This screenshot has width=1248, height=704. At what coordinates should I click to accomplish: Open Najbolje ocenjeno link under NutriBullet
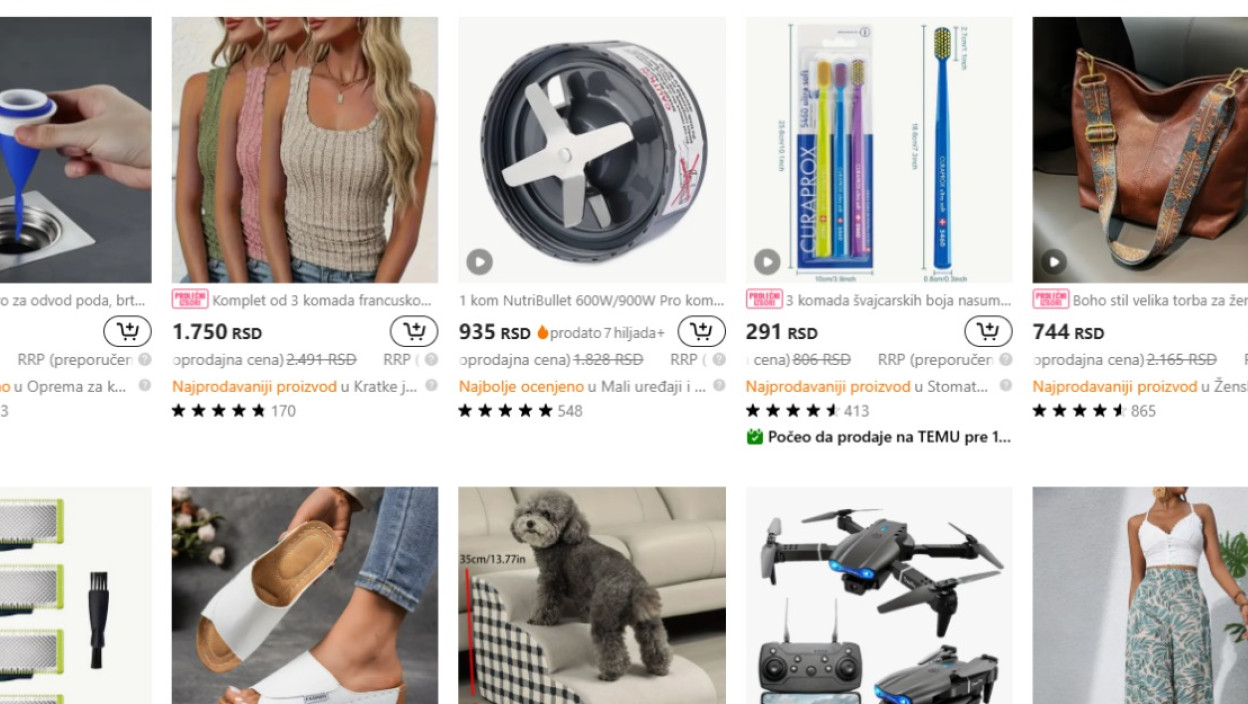[521, 386]
